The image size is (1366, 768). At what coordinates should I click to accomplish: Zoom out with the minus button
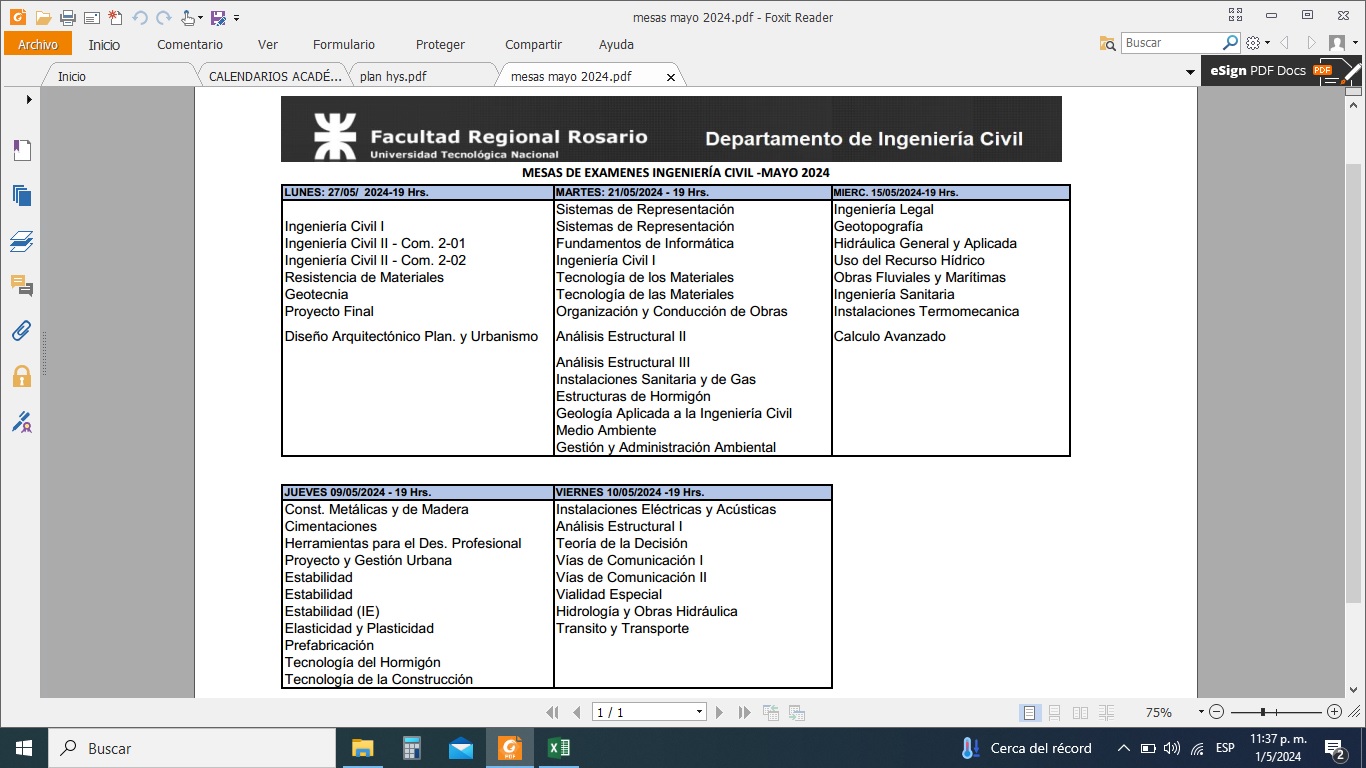[x=1216, y=712]
